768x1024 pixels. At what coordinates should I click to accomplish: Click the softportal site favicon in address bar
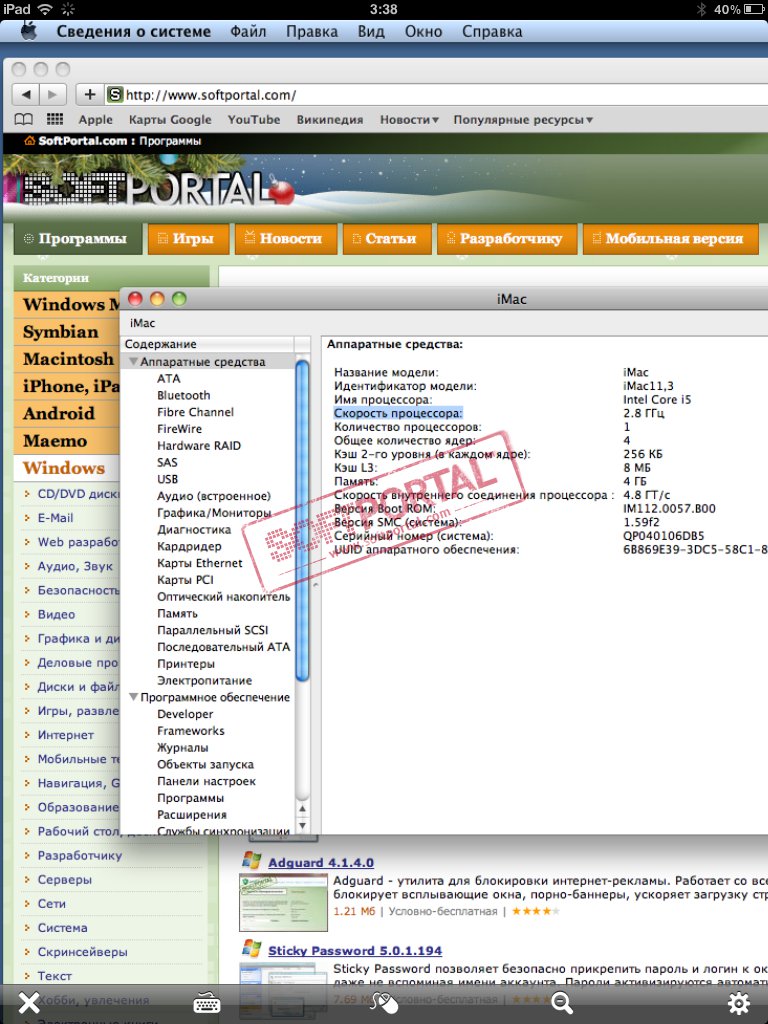point(115,95)
